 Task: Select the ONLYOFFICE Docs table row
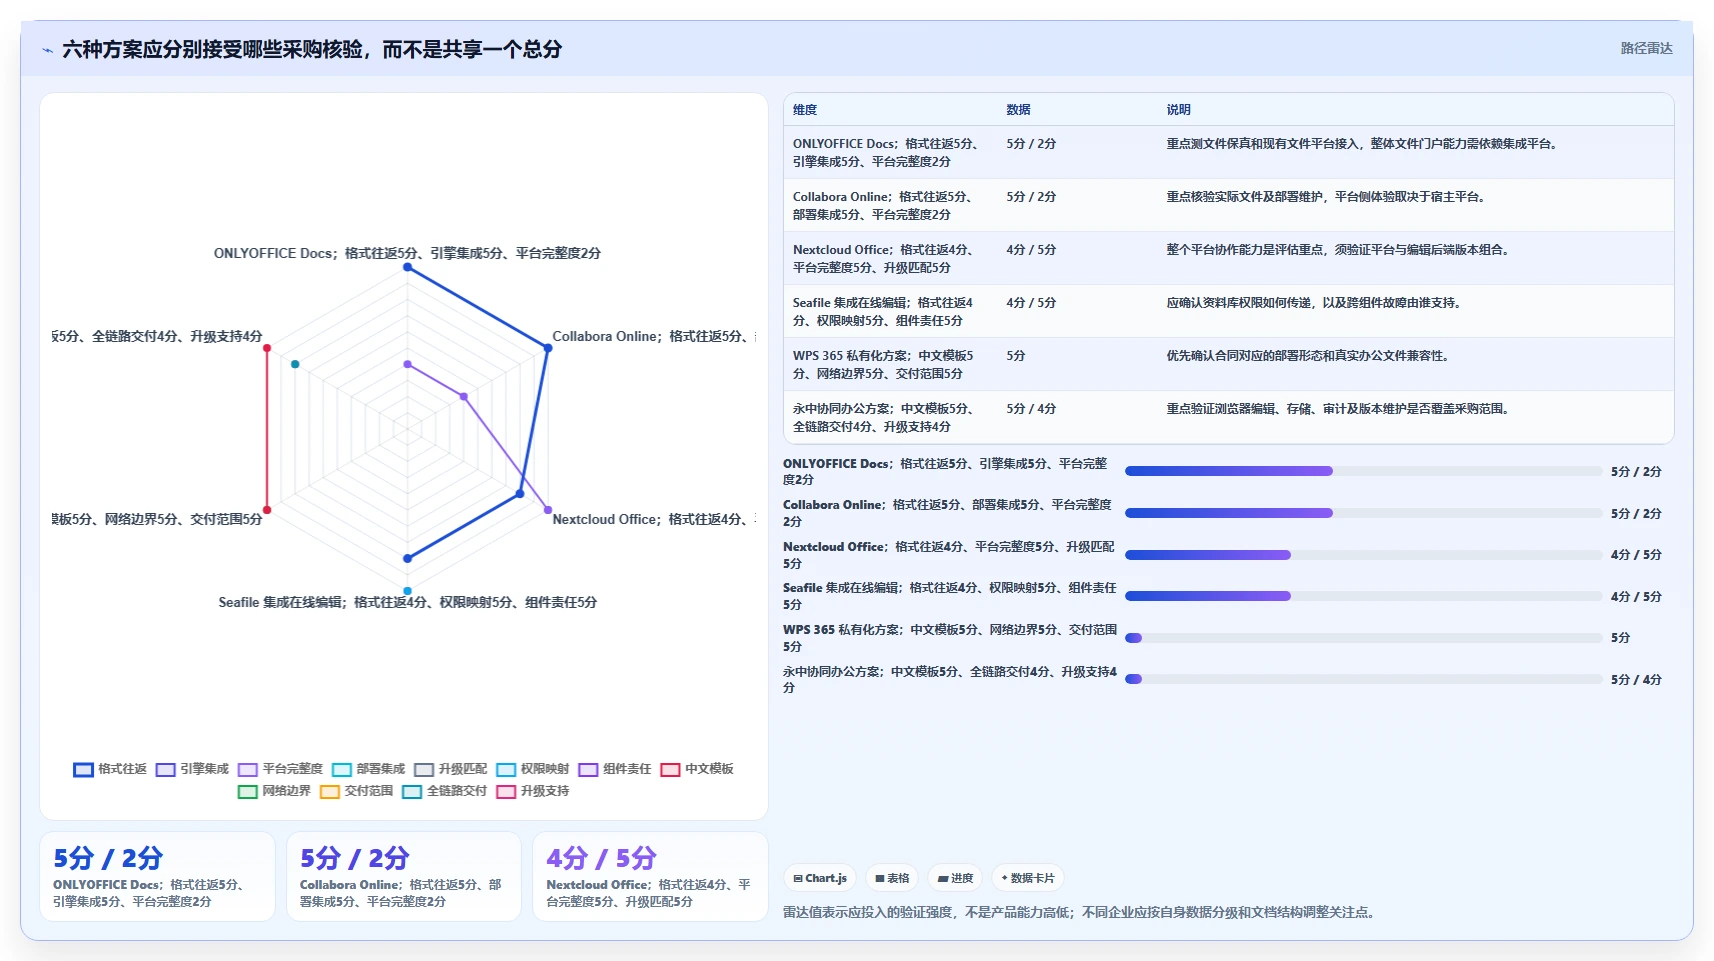click(1228, 152)
